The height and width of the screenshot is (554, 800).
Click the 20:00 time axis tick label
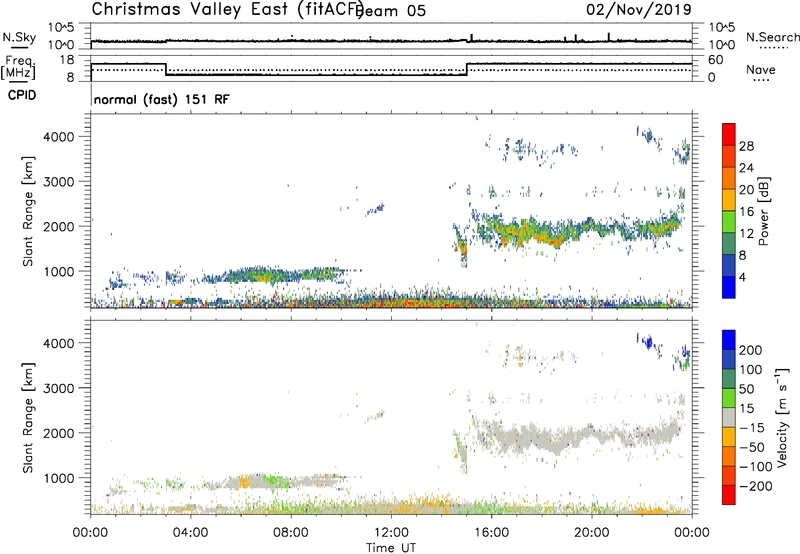point(592,533)
